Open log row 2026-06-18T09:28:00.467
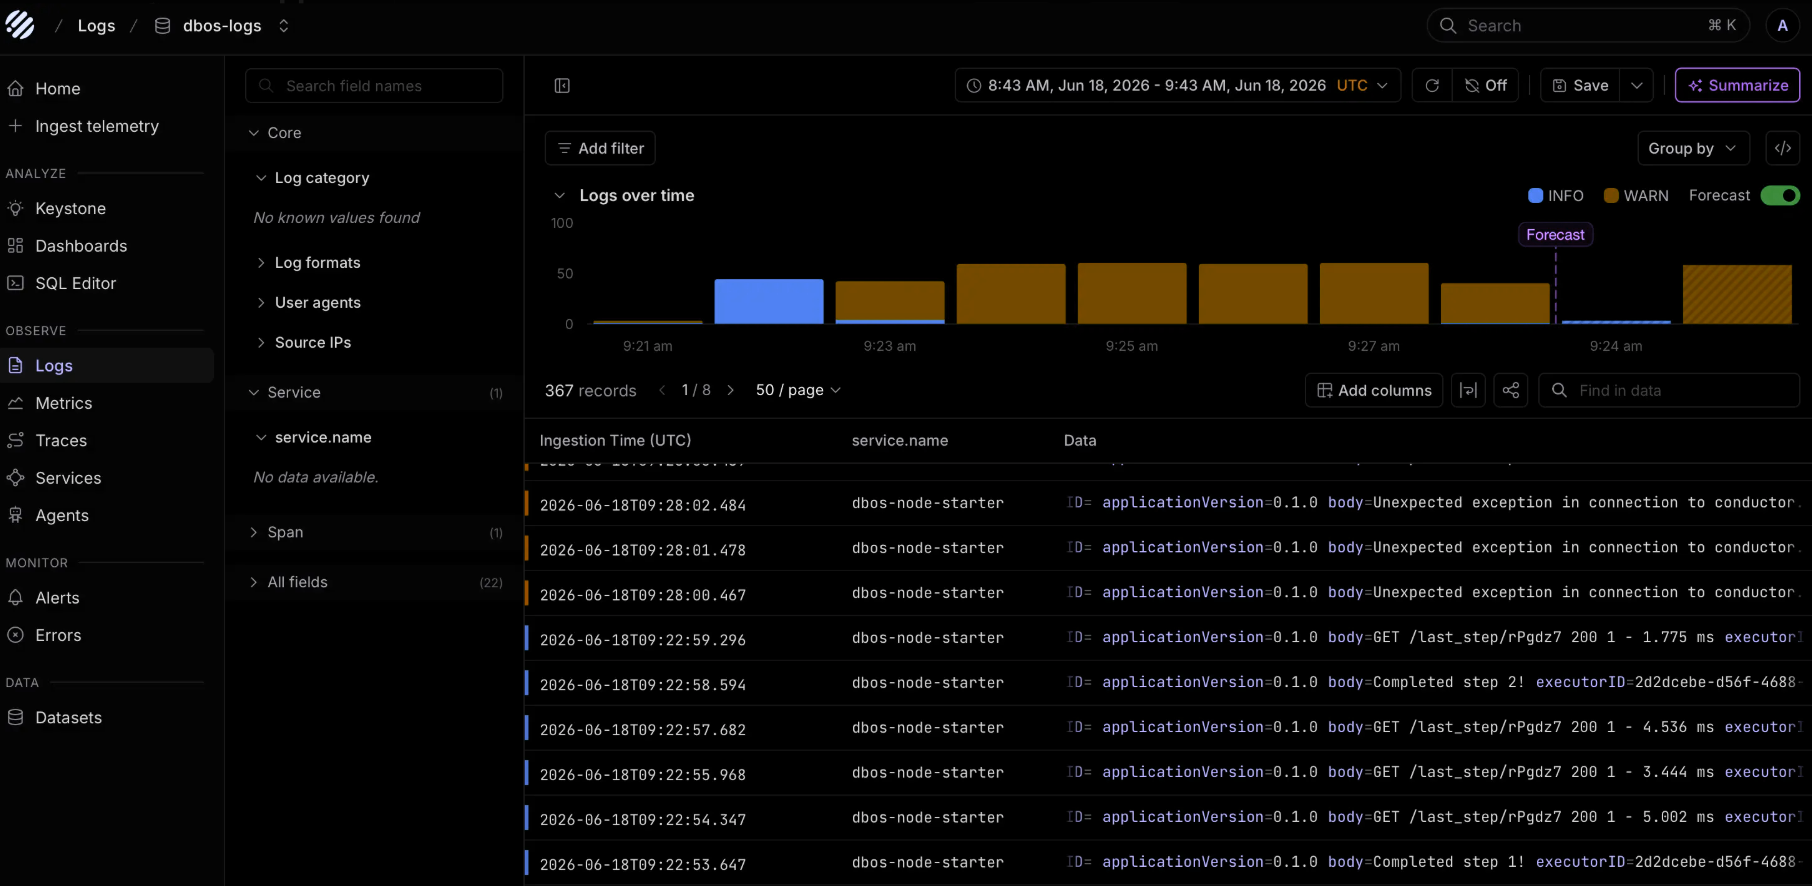The height and width of the screenshot is (886, 1812). point(1168,594)
